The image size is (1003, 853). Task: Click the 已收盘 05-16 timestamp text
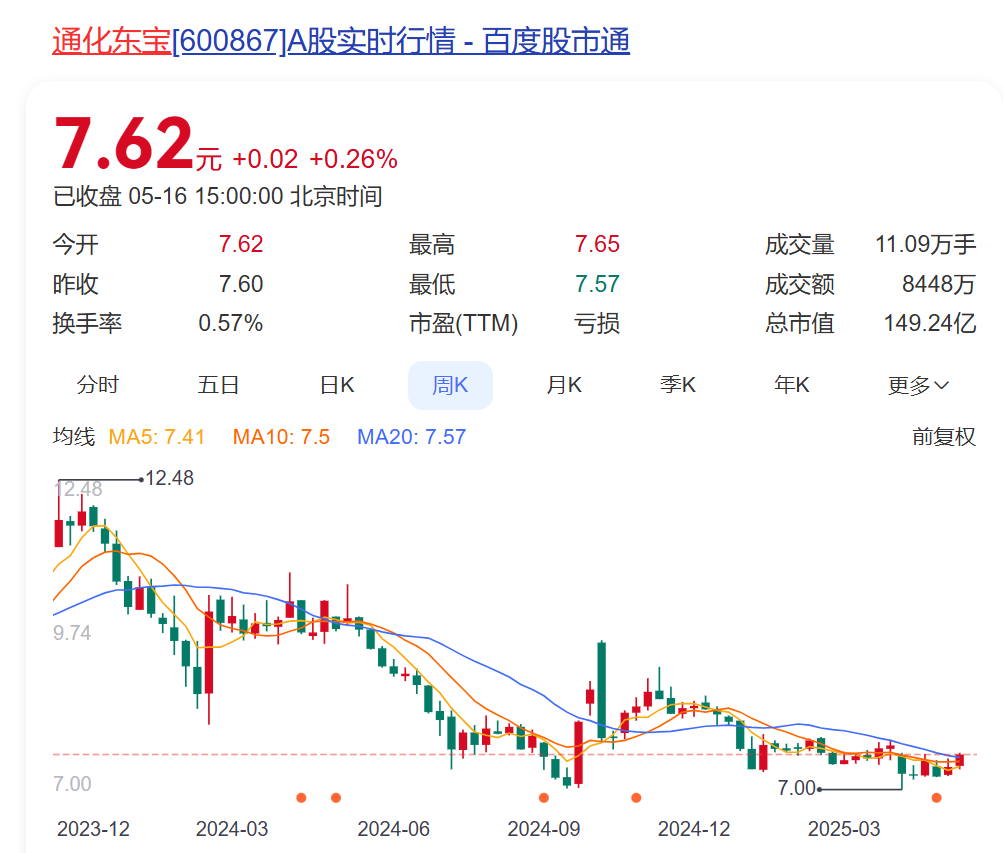(x=217, y=196)
